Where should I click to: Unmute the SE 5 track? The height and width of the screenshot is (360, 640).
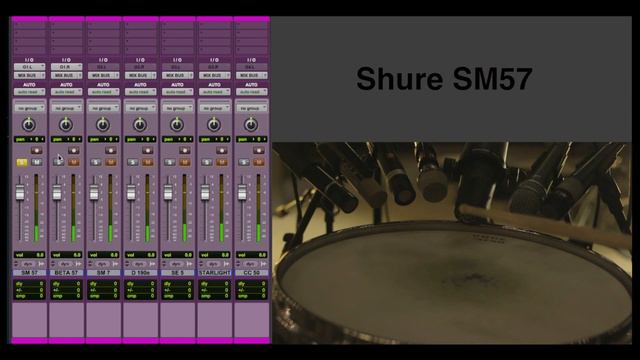(185, 162)
